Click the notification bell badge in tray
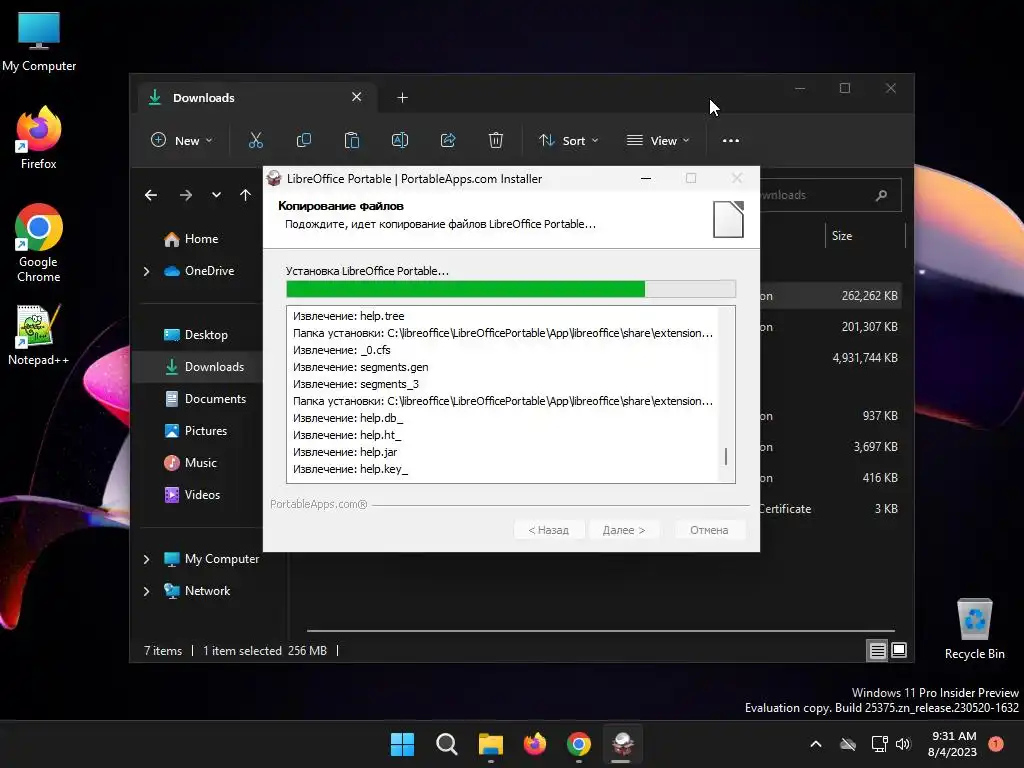This screenshot has height=768, width=1024. (995, 744)
